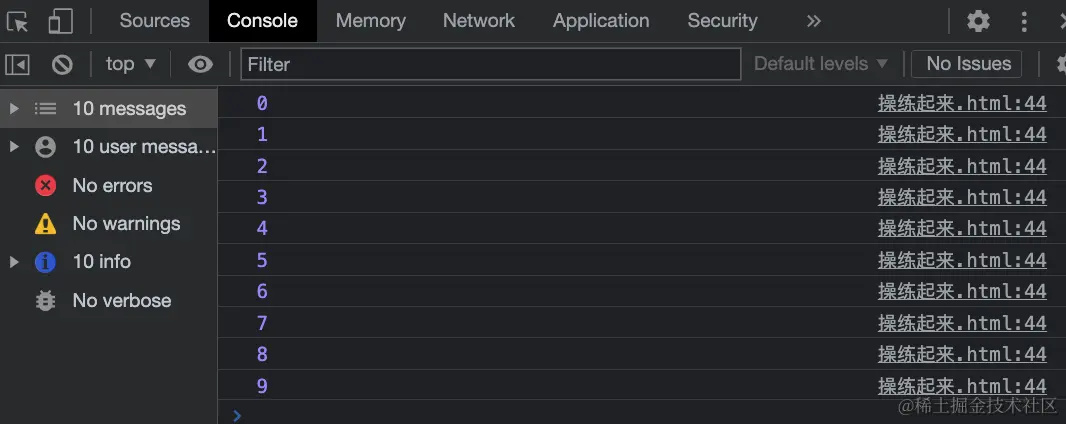Expand the 10 messages group

(x=109, y=109)
